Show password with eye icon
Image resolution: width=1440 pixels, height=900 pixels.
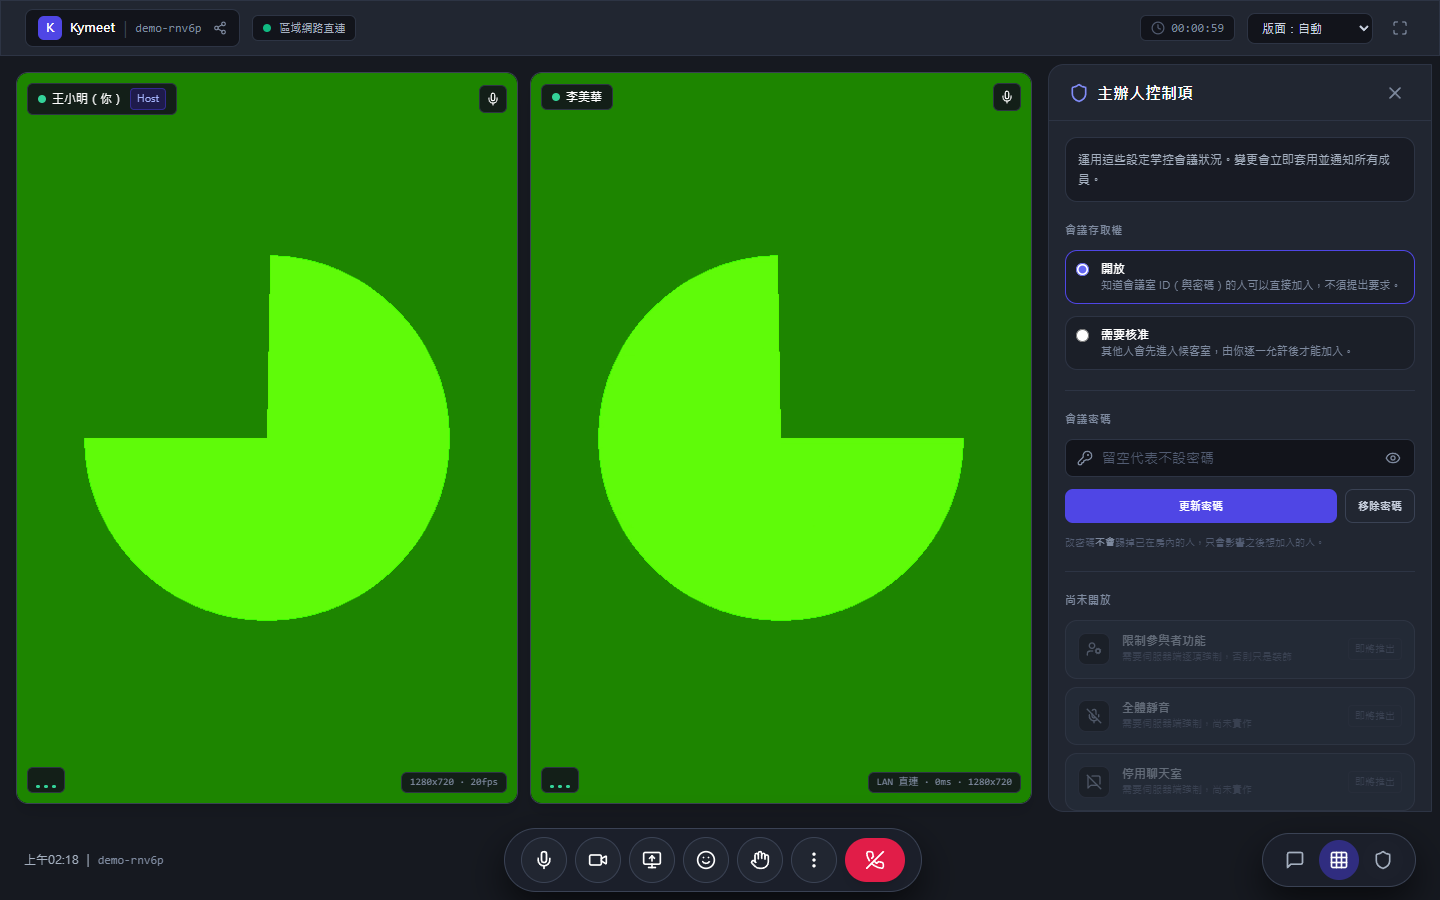(1393, 458)
